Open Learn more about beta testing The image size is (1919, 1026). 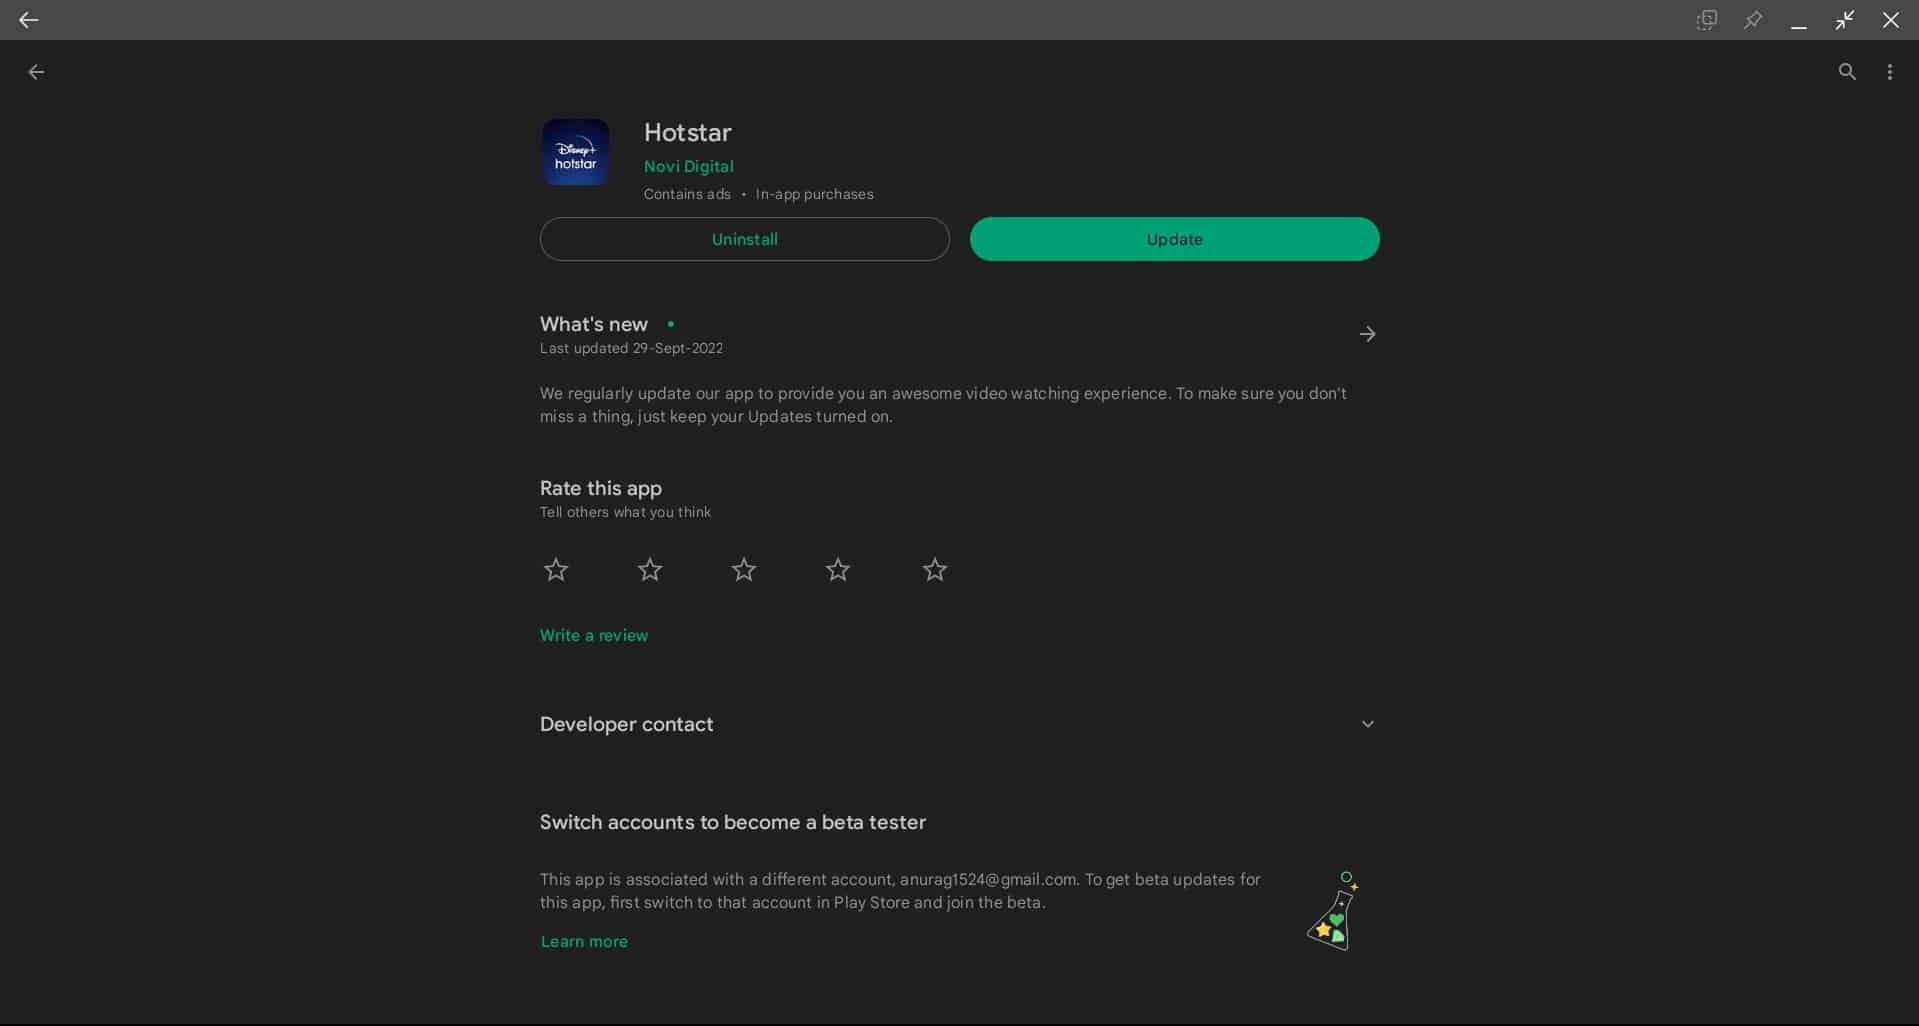pos(584,941)
